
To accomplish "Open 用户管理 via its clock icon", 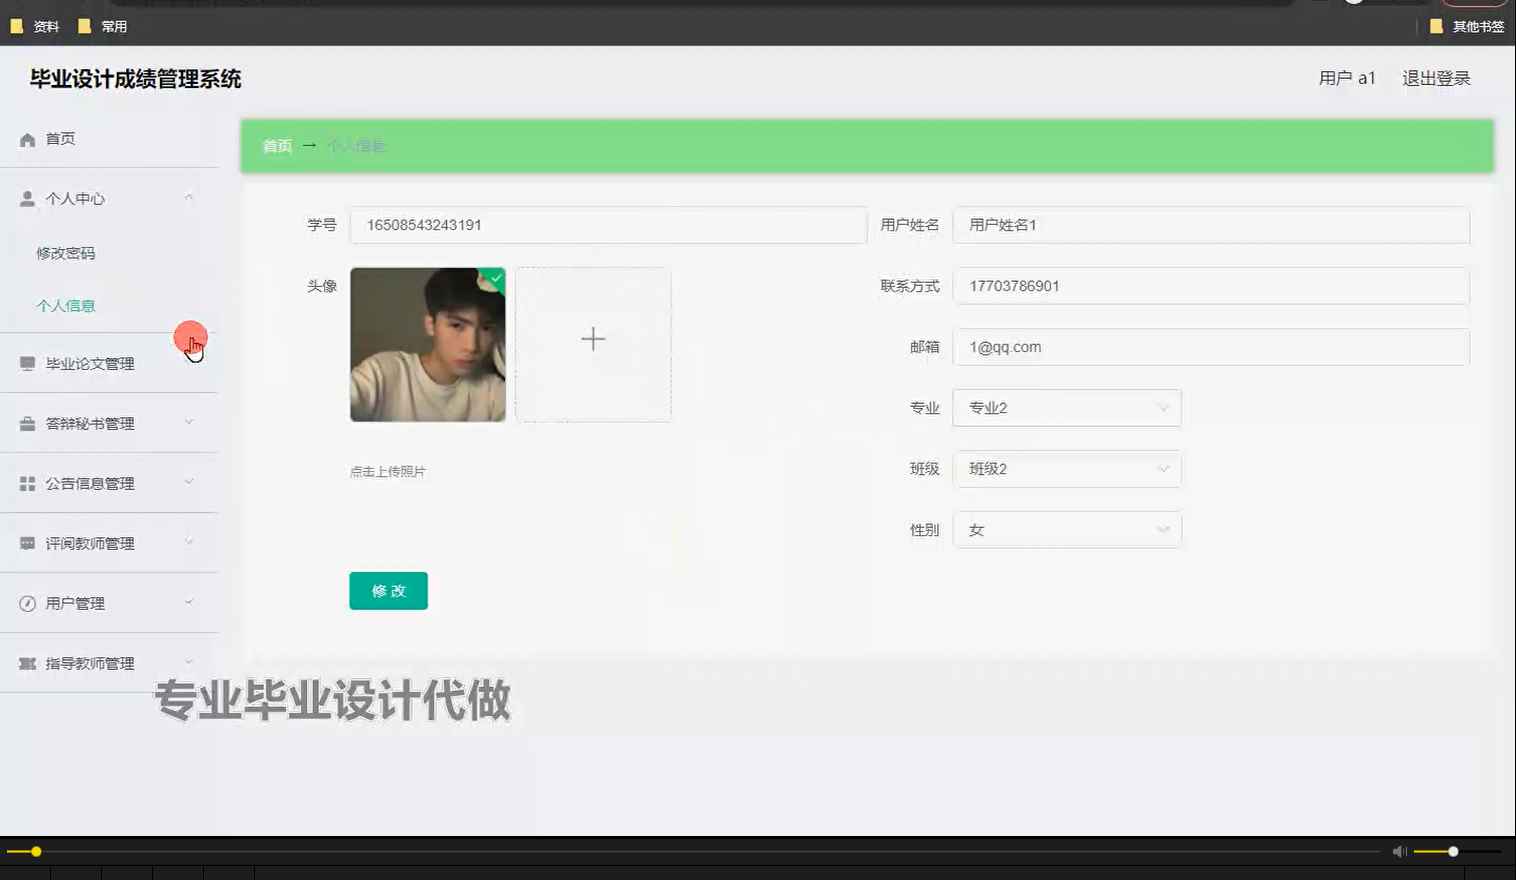I will [x=27, y=603].
